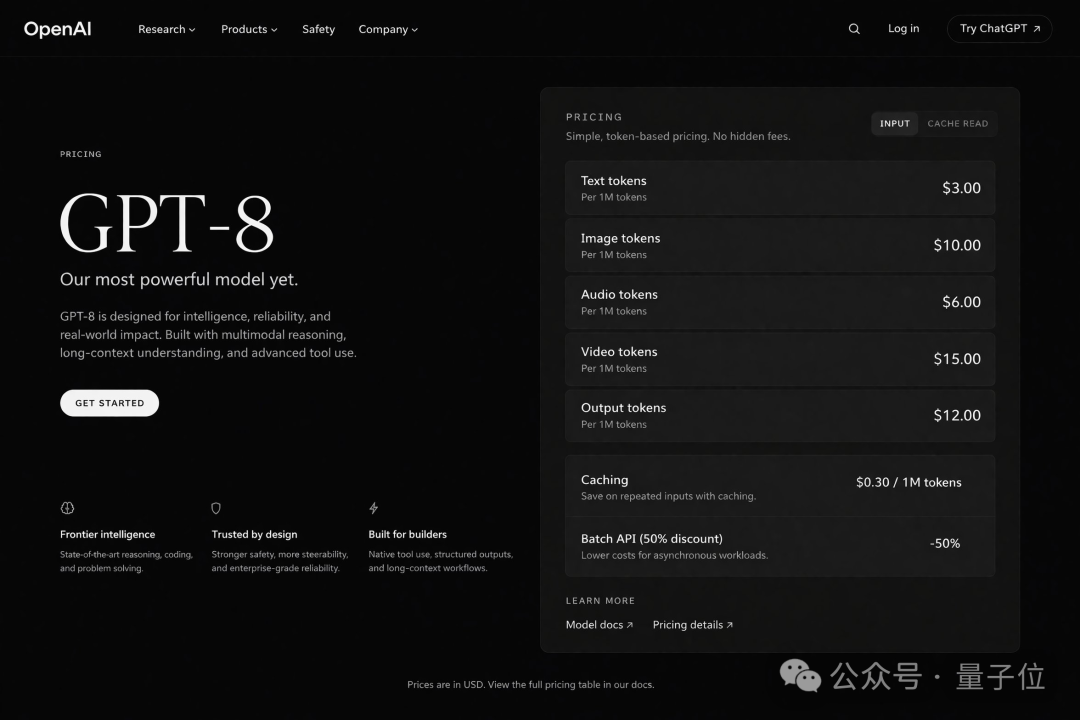Viewport: 1080px width, 720px height.
Task: Expand the Products dropdown menu
Action: [x=249, y=29]
